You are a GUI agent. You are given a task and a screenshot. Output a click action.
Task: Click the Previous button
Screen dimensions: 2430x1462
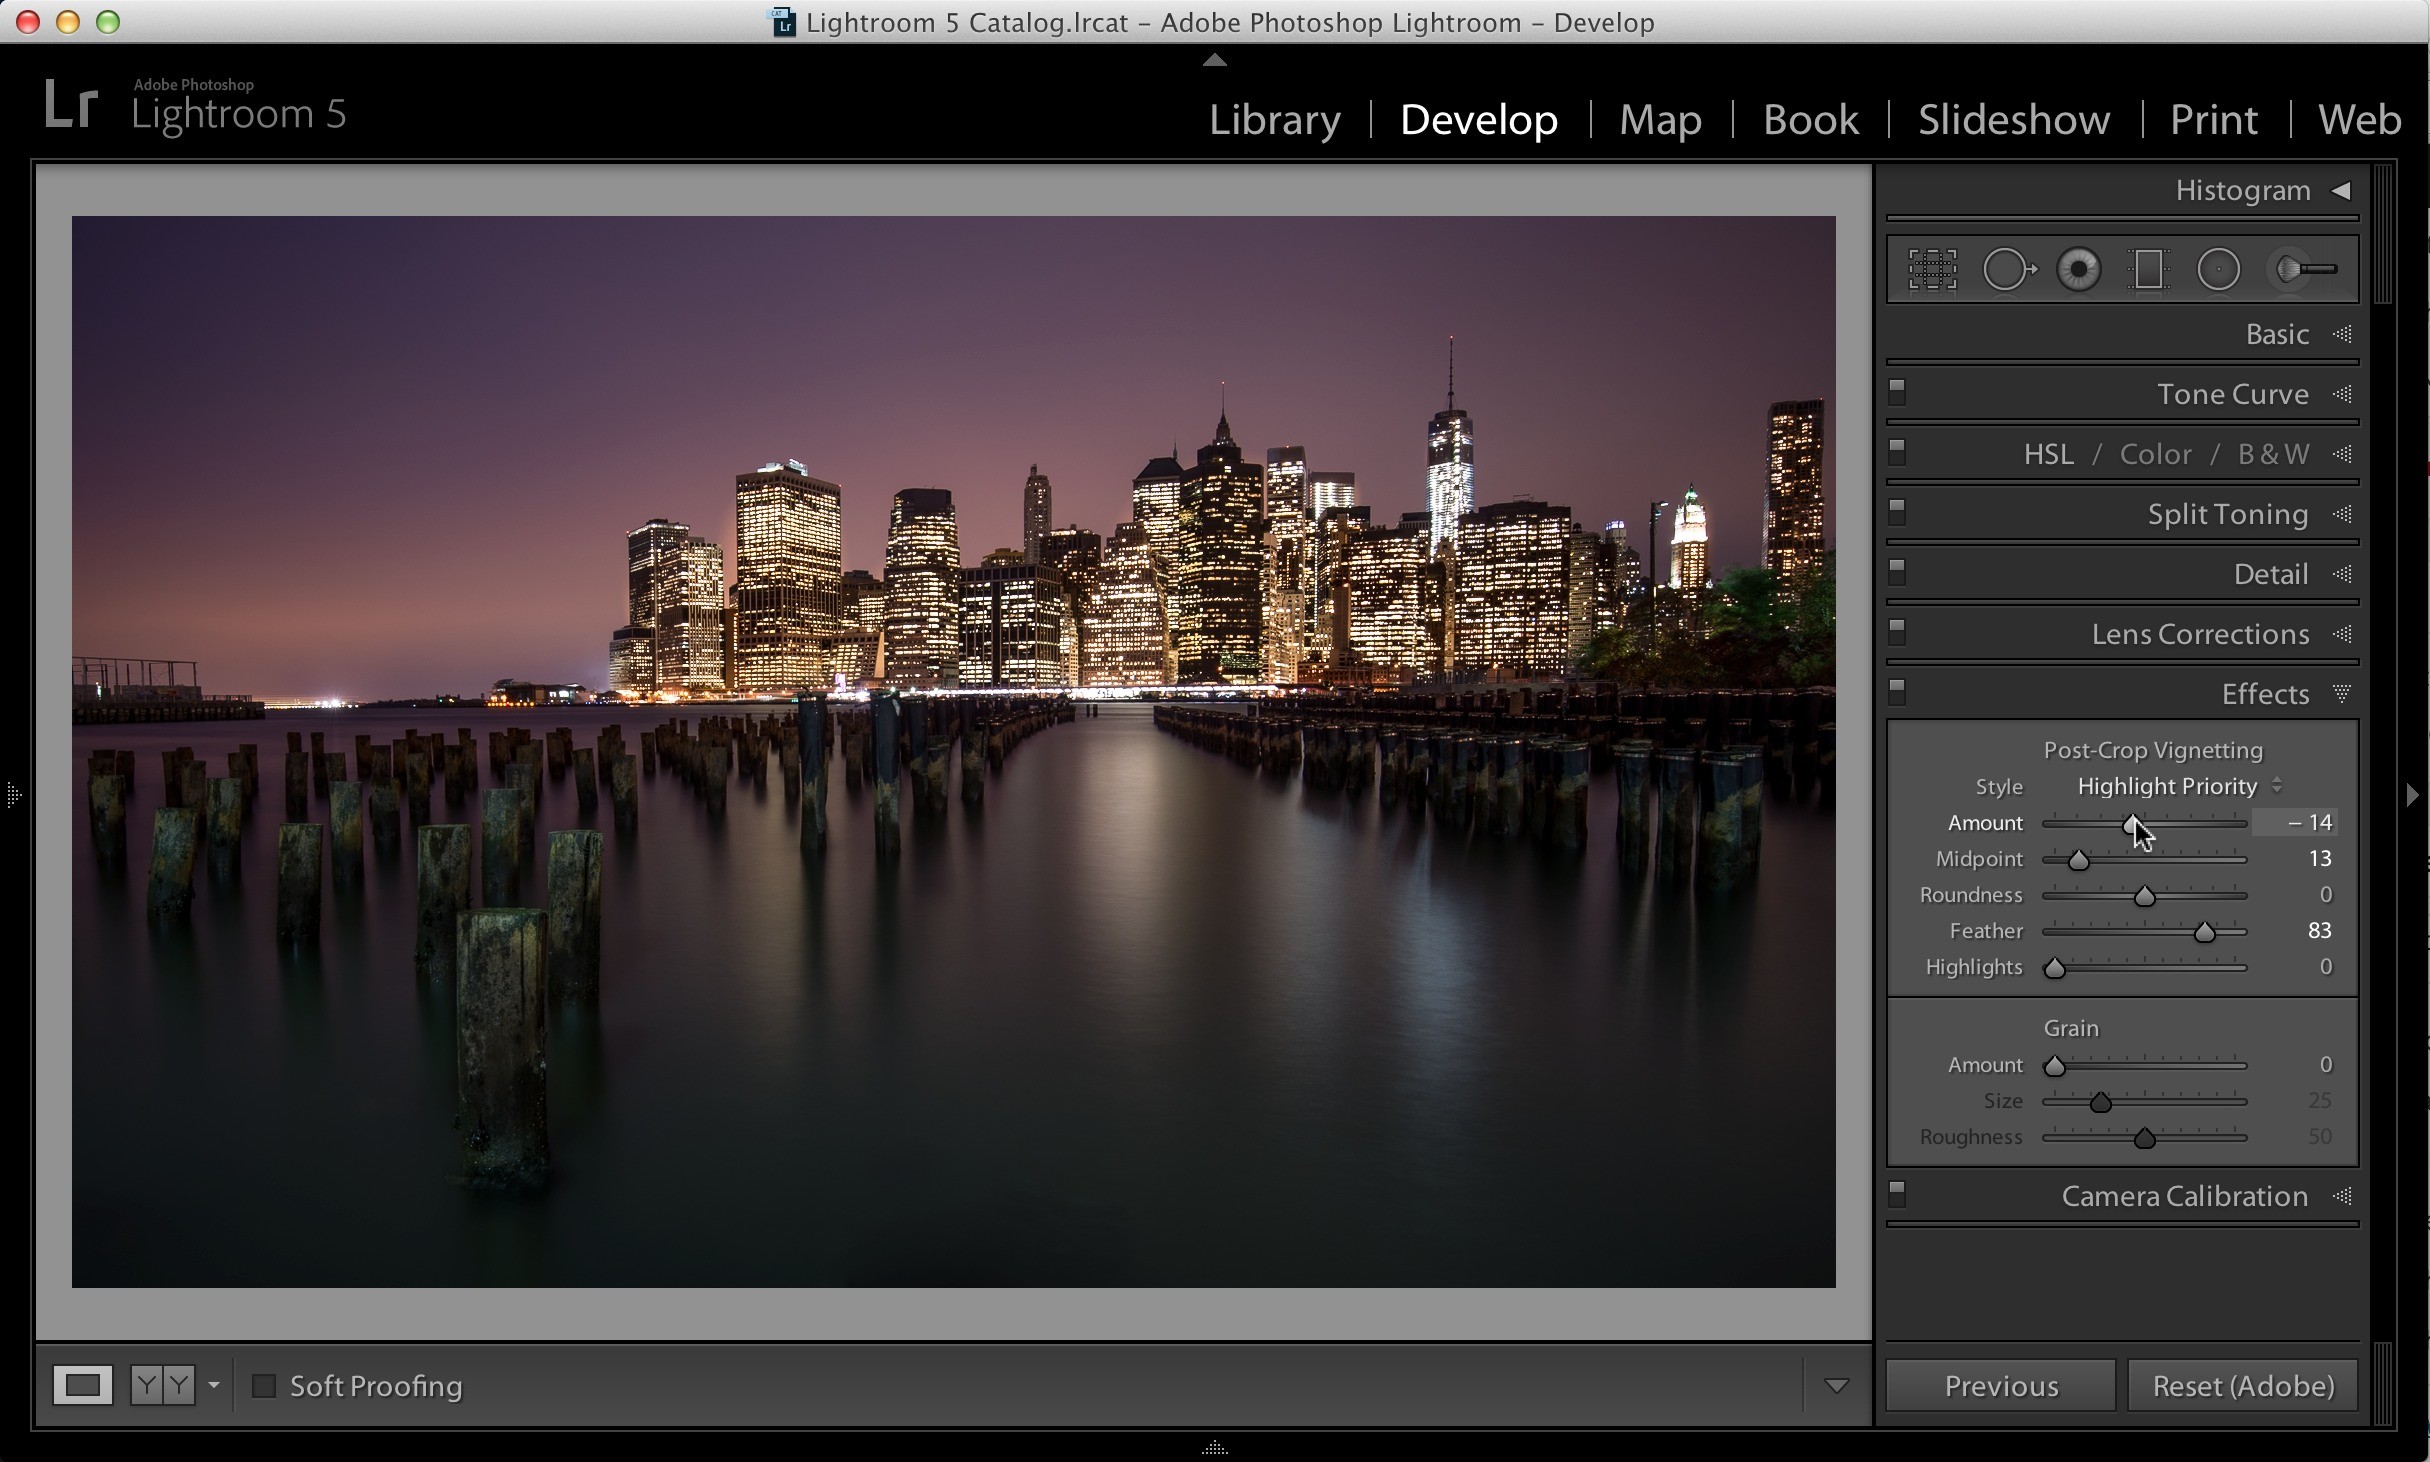pos(2001,1385)
